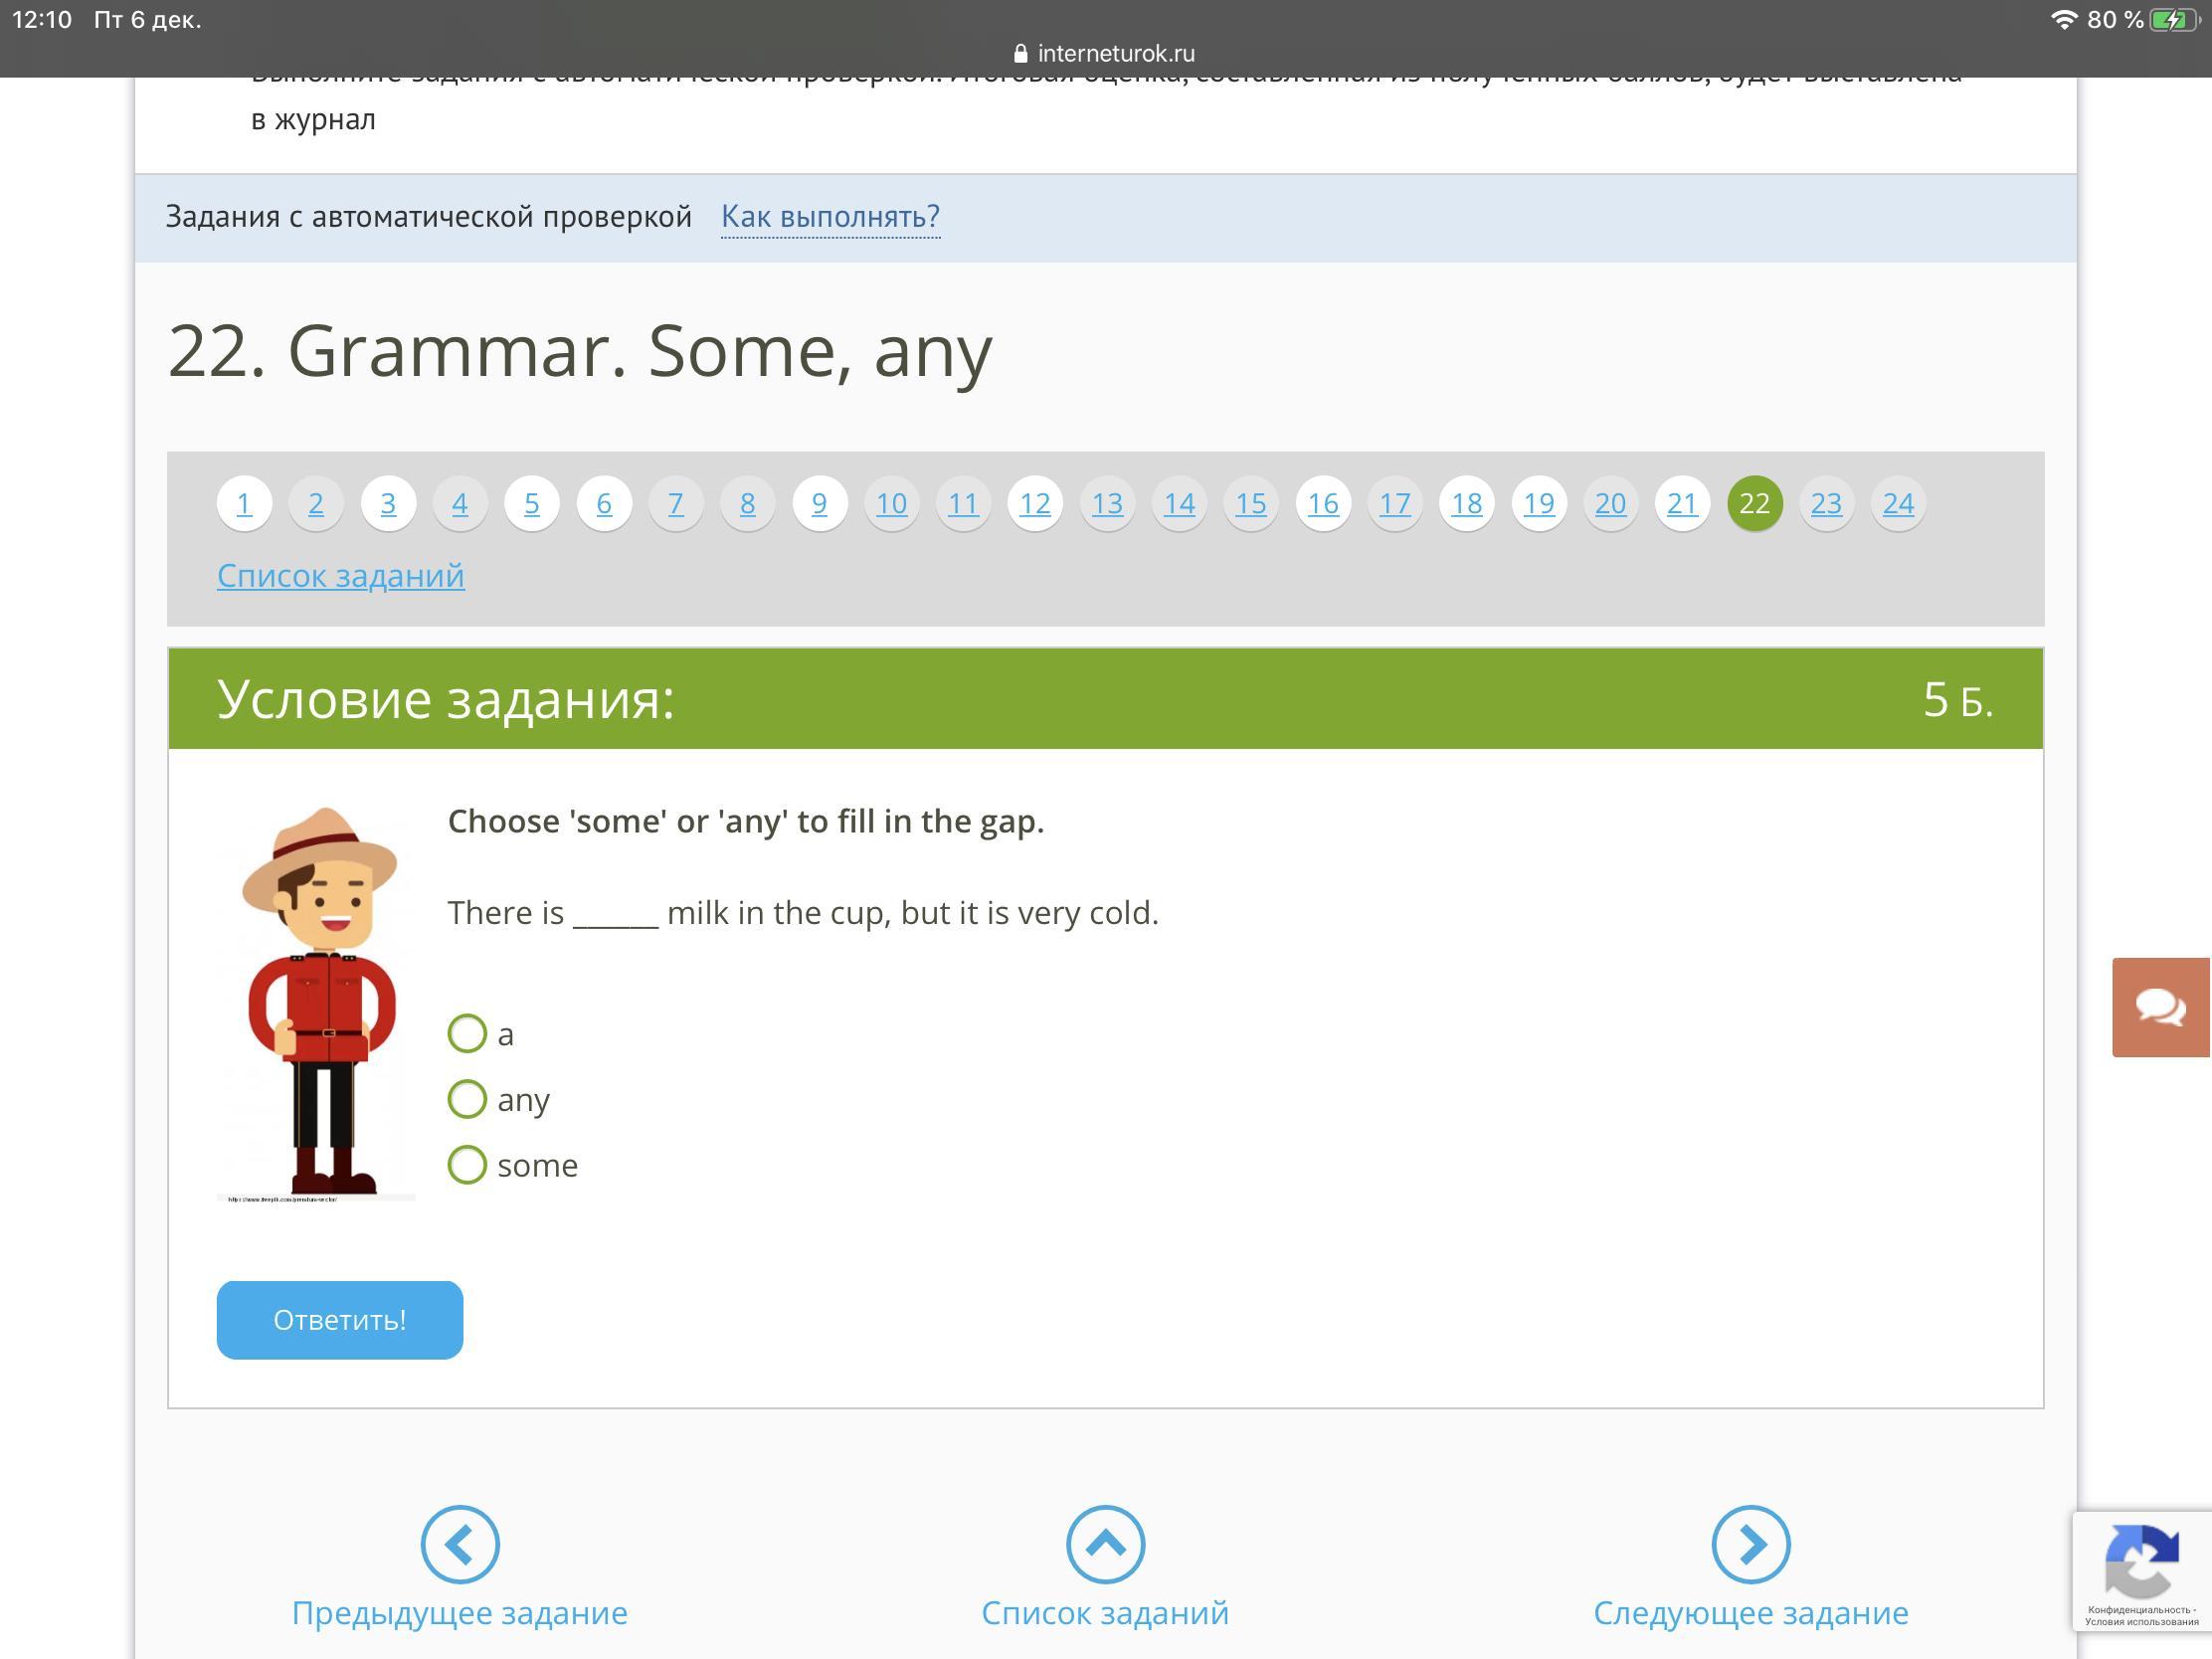Screen dimensions: 2212x1659
Task: Open the 'Как выполнять?' help link
Action: click(830, 216)
